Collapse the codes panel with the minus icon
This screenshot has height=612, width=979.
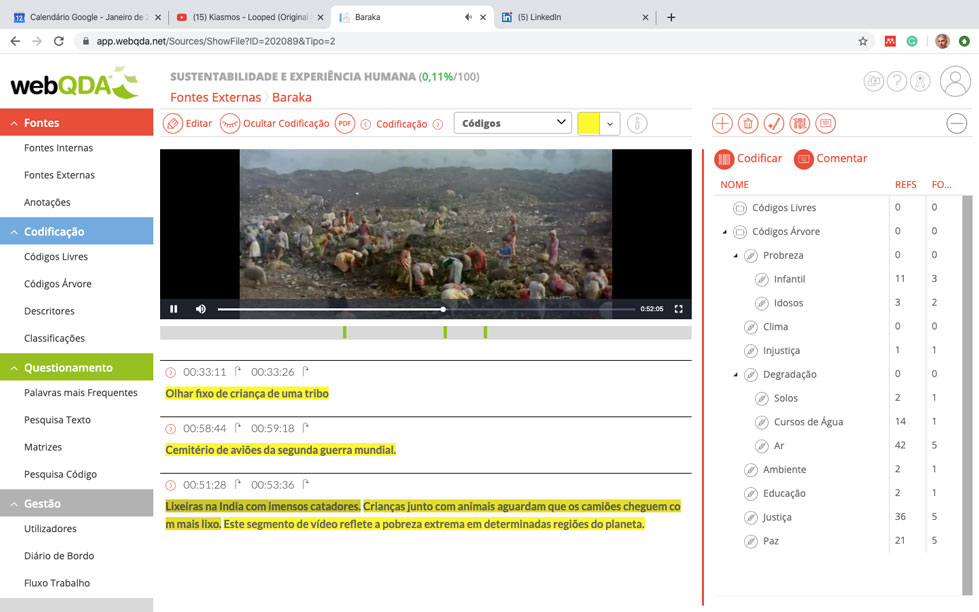coord(957,124)
